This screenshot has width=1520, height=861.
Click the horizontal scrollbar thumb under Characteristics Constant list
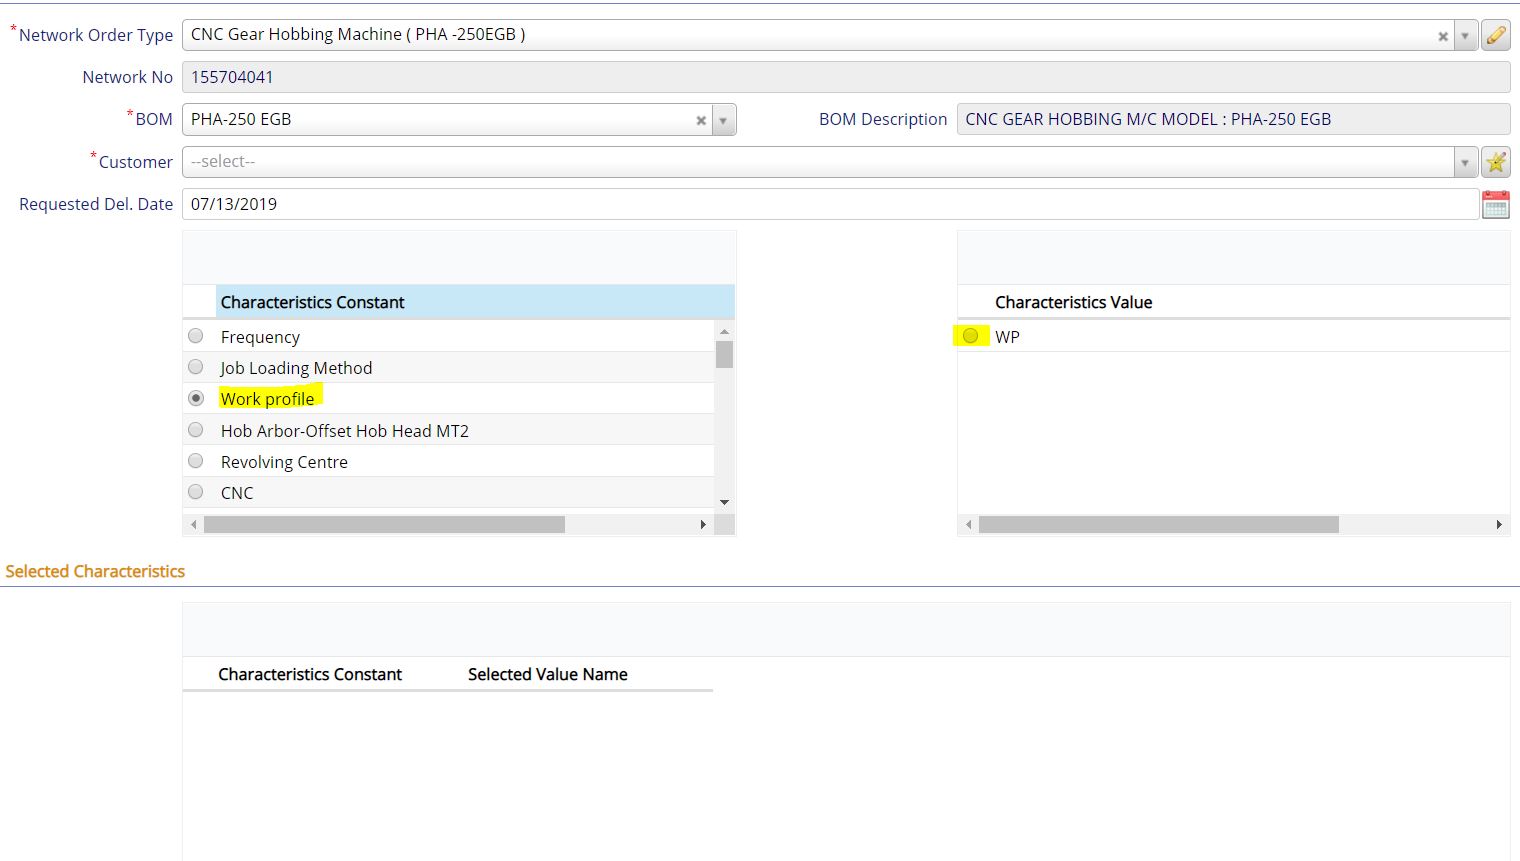[x=384, y=524]
